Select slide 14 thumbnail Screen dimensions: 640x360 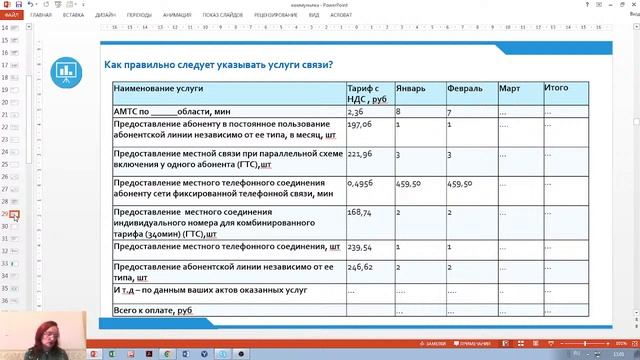[14, 28]
